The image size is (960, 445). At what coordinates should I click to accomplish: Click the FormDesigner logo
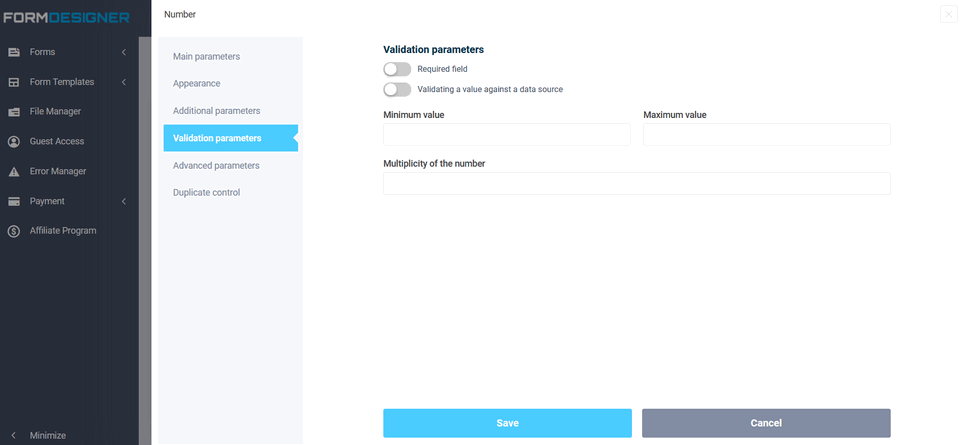66,17
